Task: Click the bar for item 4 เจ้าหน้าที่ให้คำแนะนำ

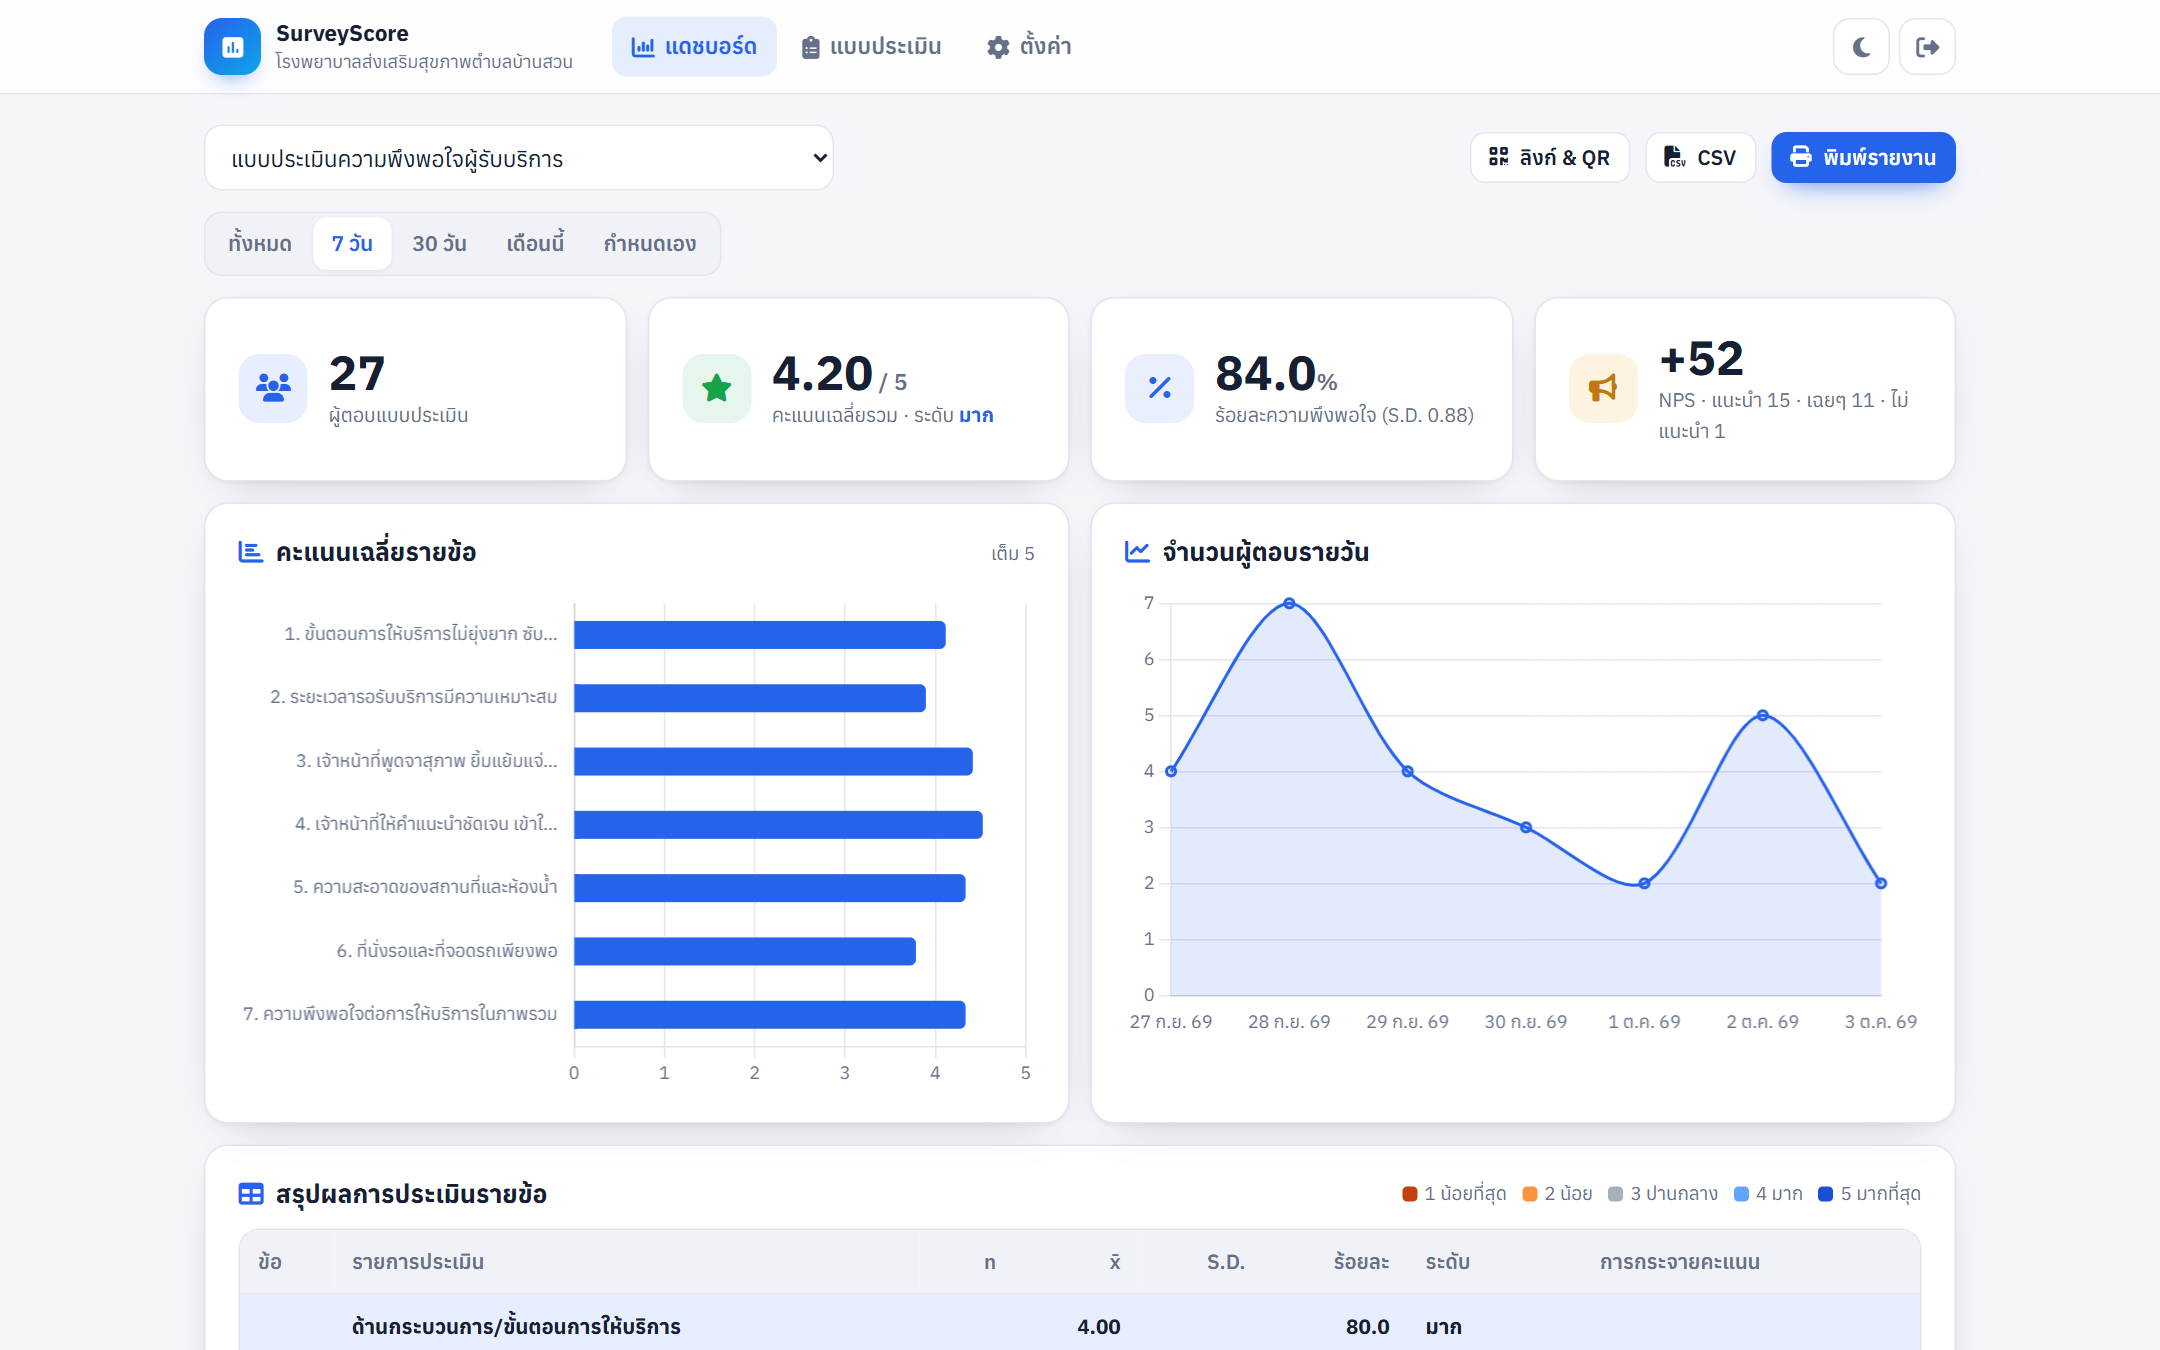Action: pos(778,824)
